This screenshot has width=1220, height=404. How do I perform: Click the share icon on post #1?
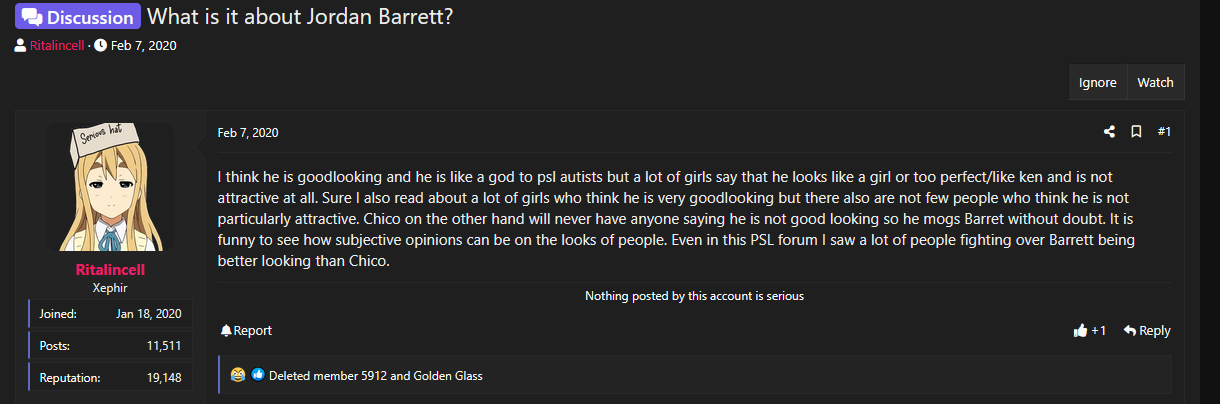click(x=1109, y=132)
